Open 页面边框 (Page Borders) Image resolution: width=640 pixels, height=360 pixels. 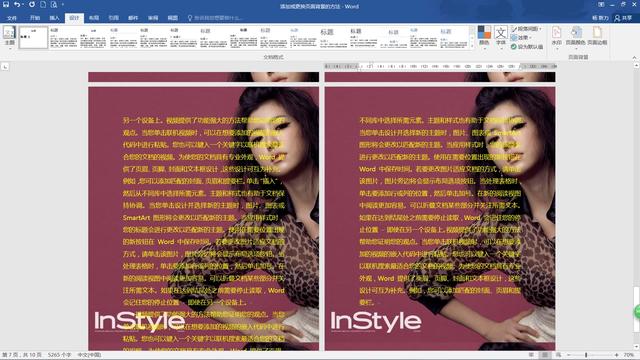597,36
